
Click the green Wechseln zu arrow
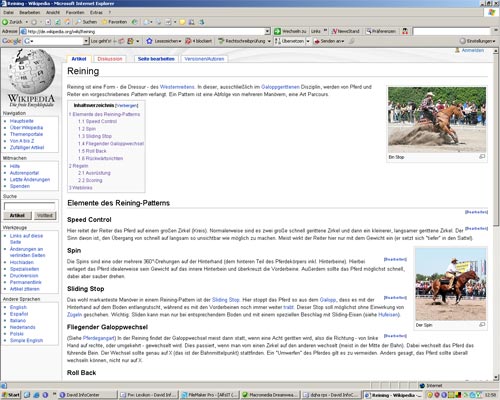(x=277, y=31)
